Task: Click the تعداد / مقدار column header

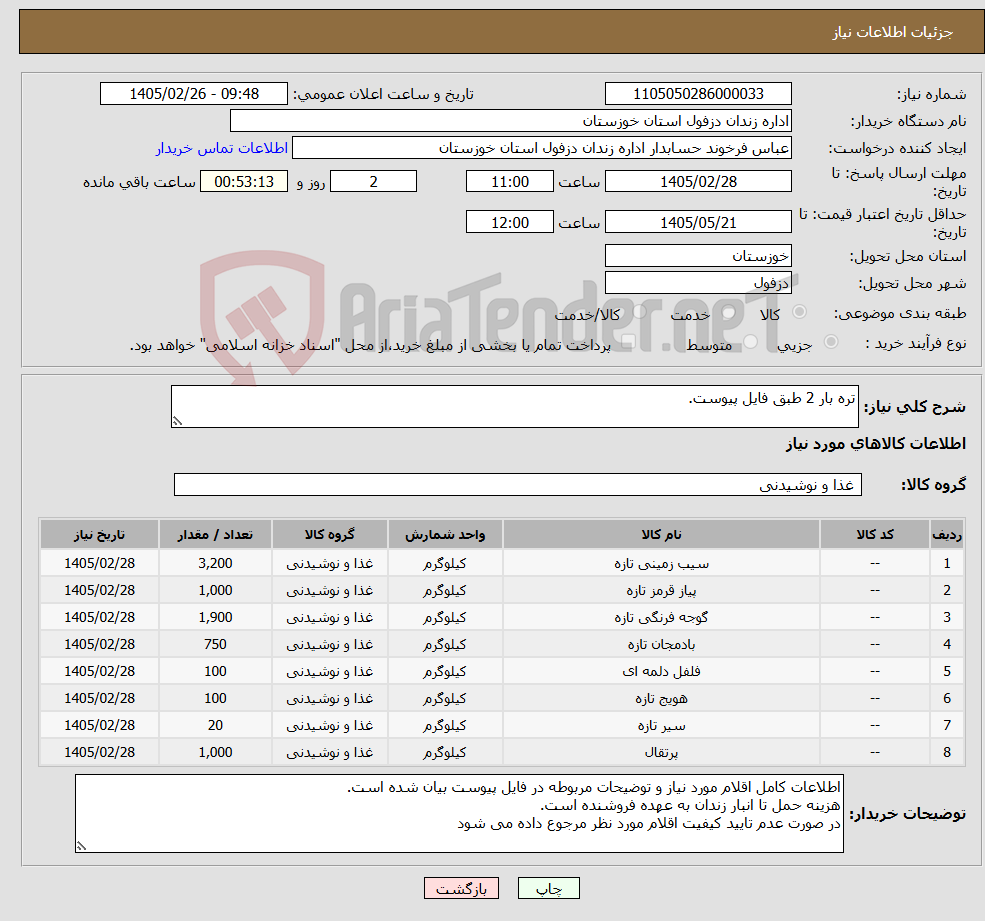Action: pos(215,535)
